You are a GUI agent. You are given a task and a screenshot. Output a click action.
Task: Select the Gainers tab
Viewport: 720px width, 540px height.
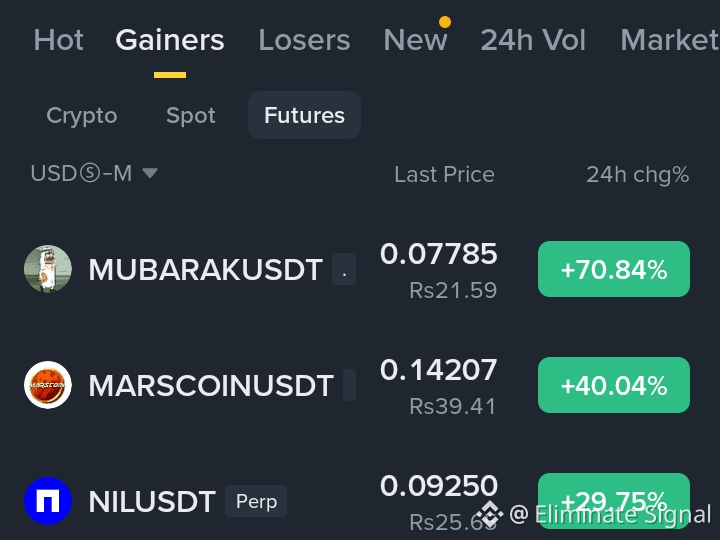click(170, 40)
